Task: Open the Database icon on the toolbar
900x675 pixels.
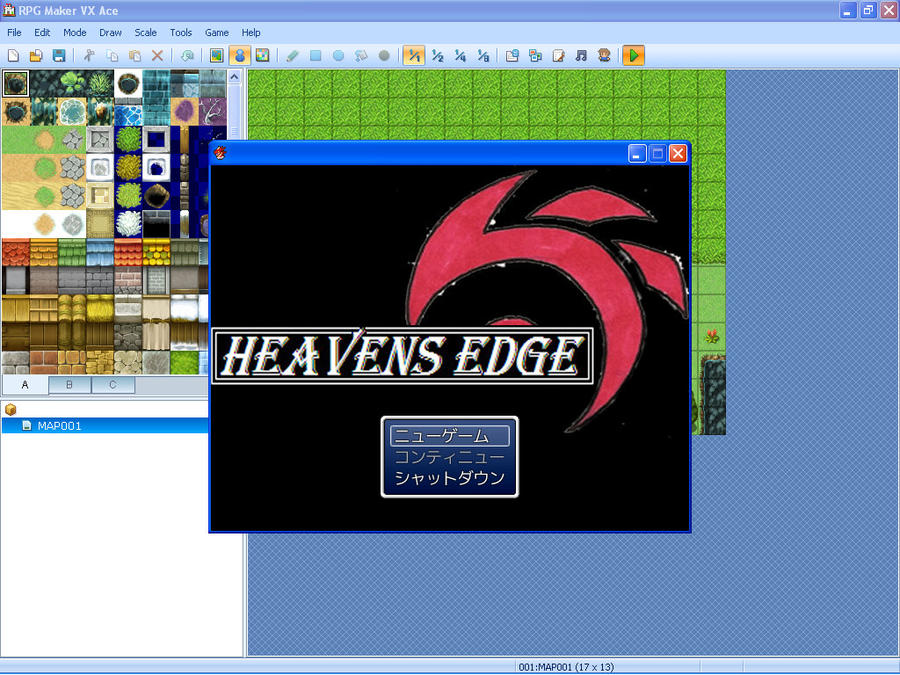Action: [x=512, y=55]
